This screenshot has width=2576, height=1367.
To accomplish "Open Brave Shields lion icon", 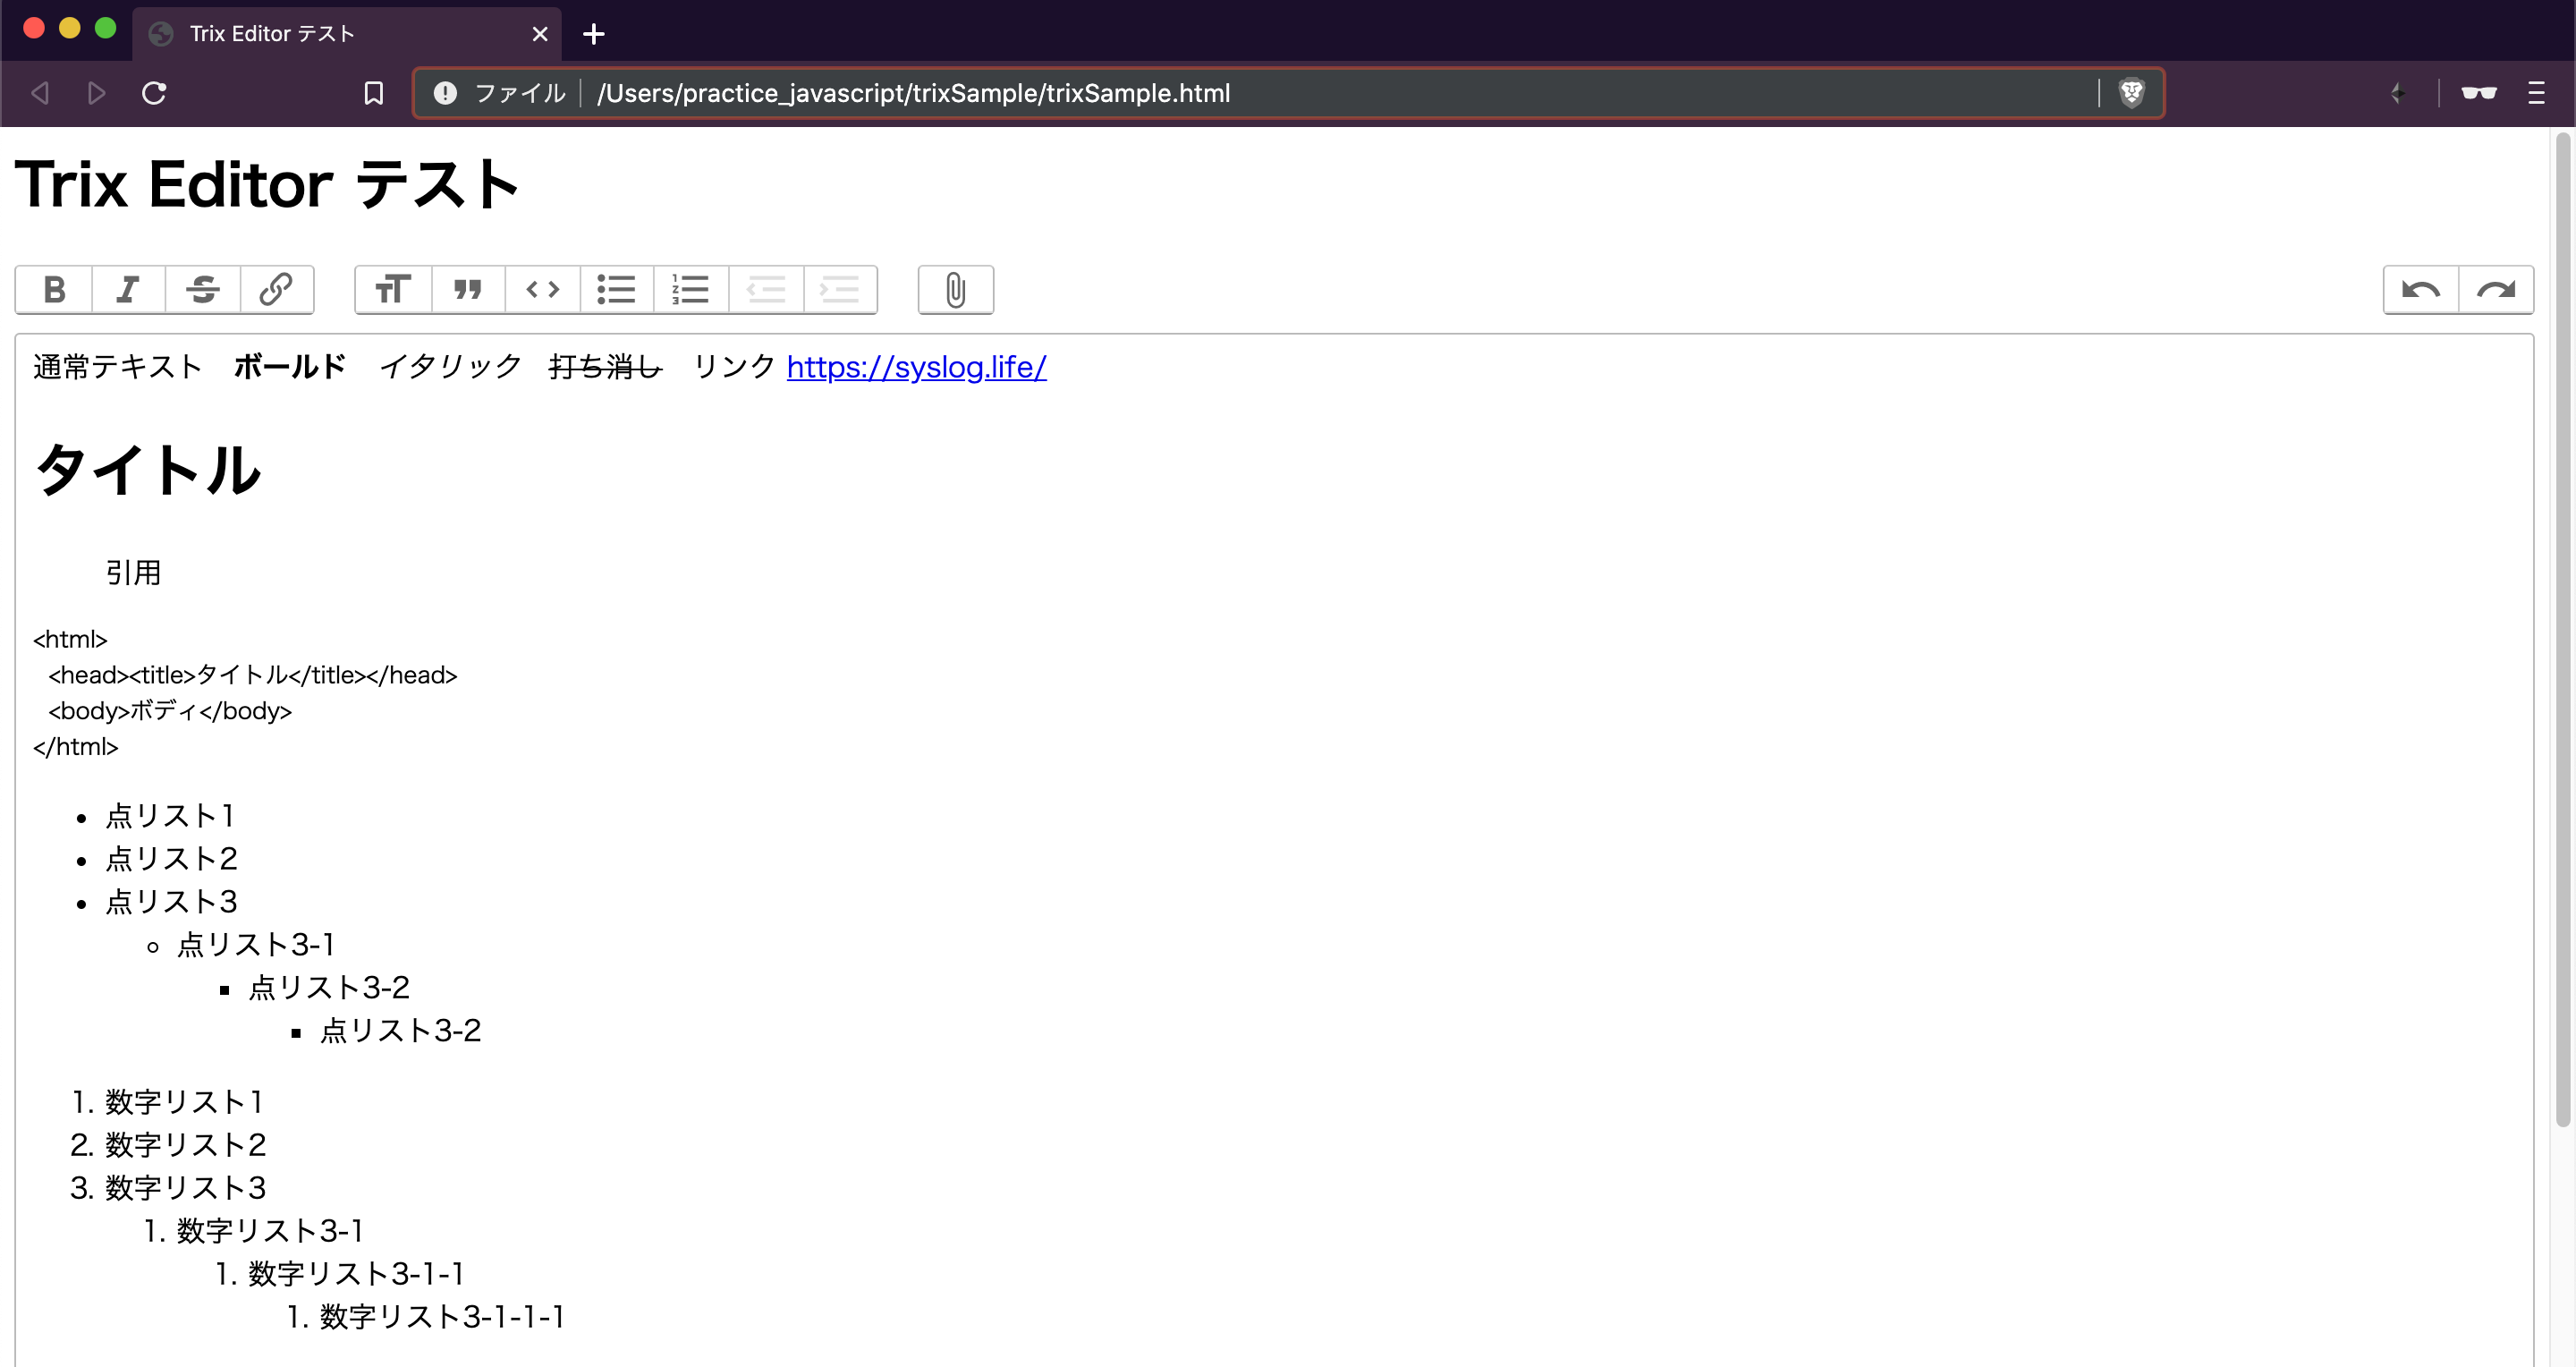I will pyautogui.click(x=2131, y=93).
